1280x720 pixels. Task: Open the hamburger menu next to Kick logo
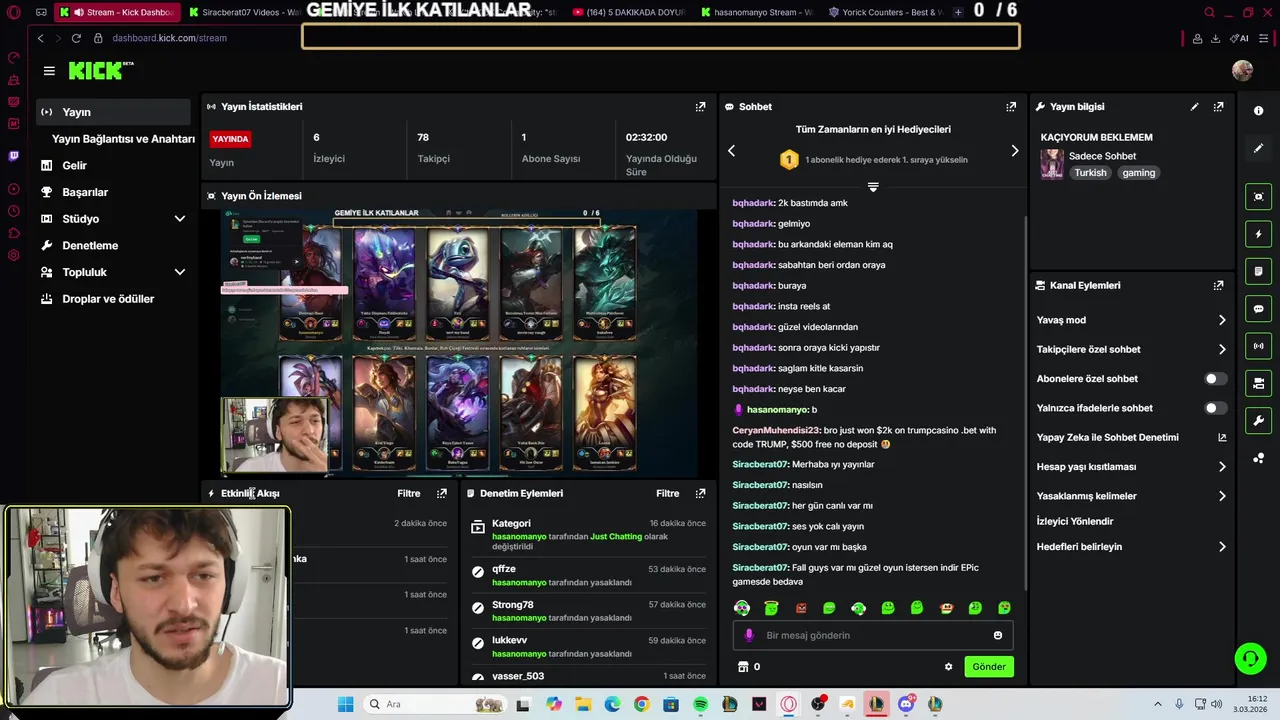click(x=49, y=71)
